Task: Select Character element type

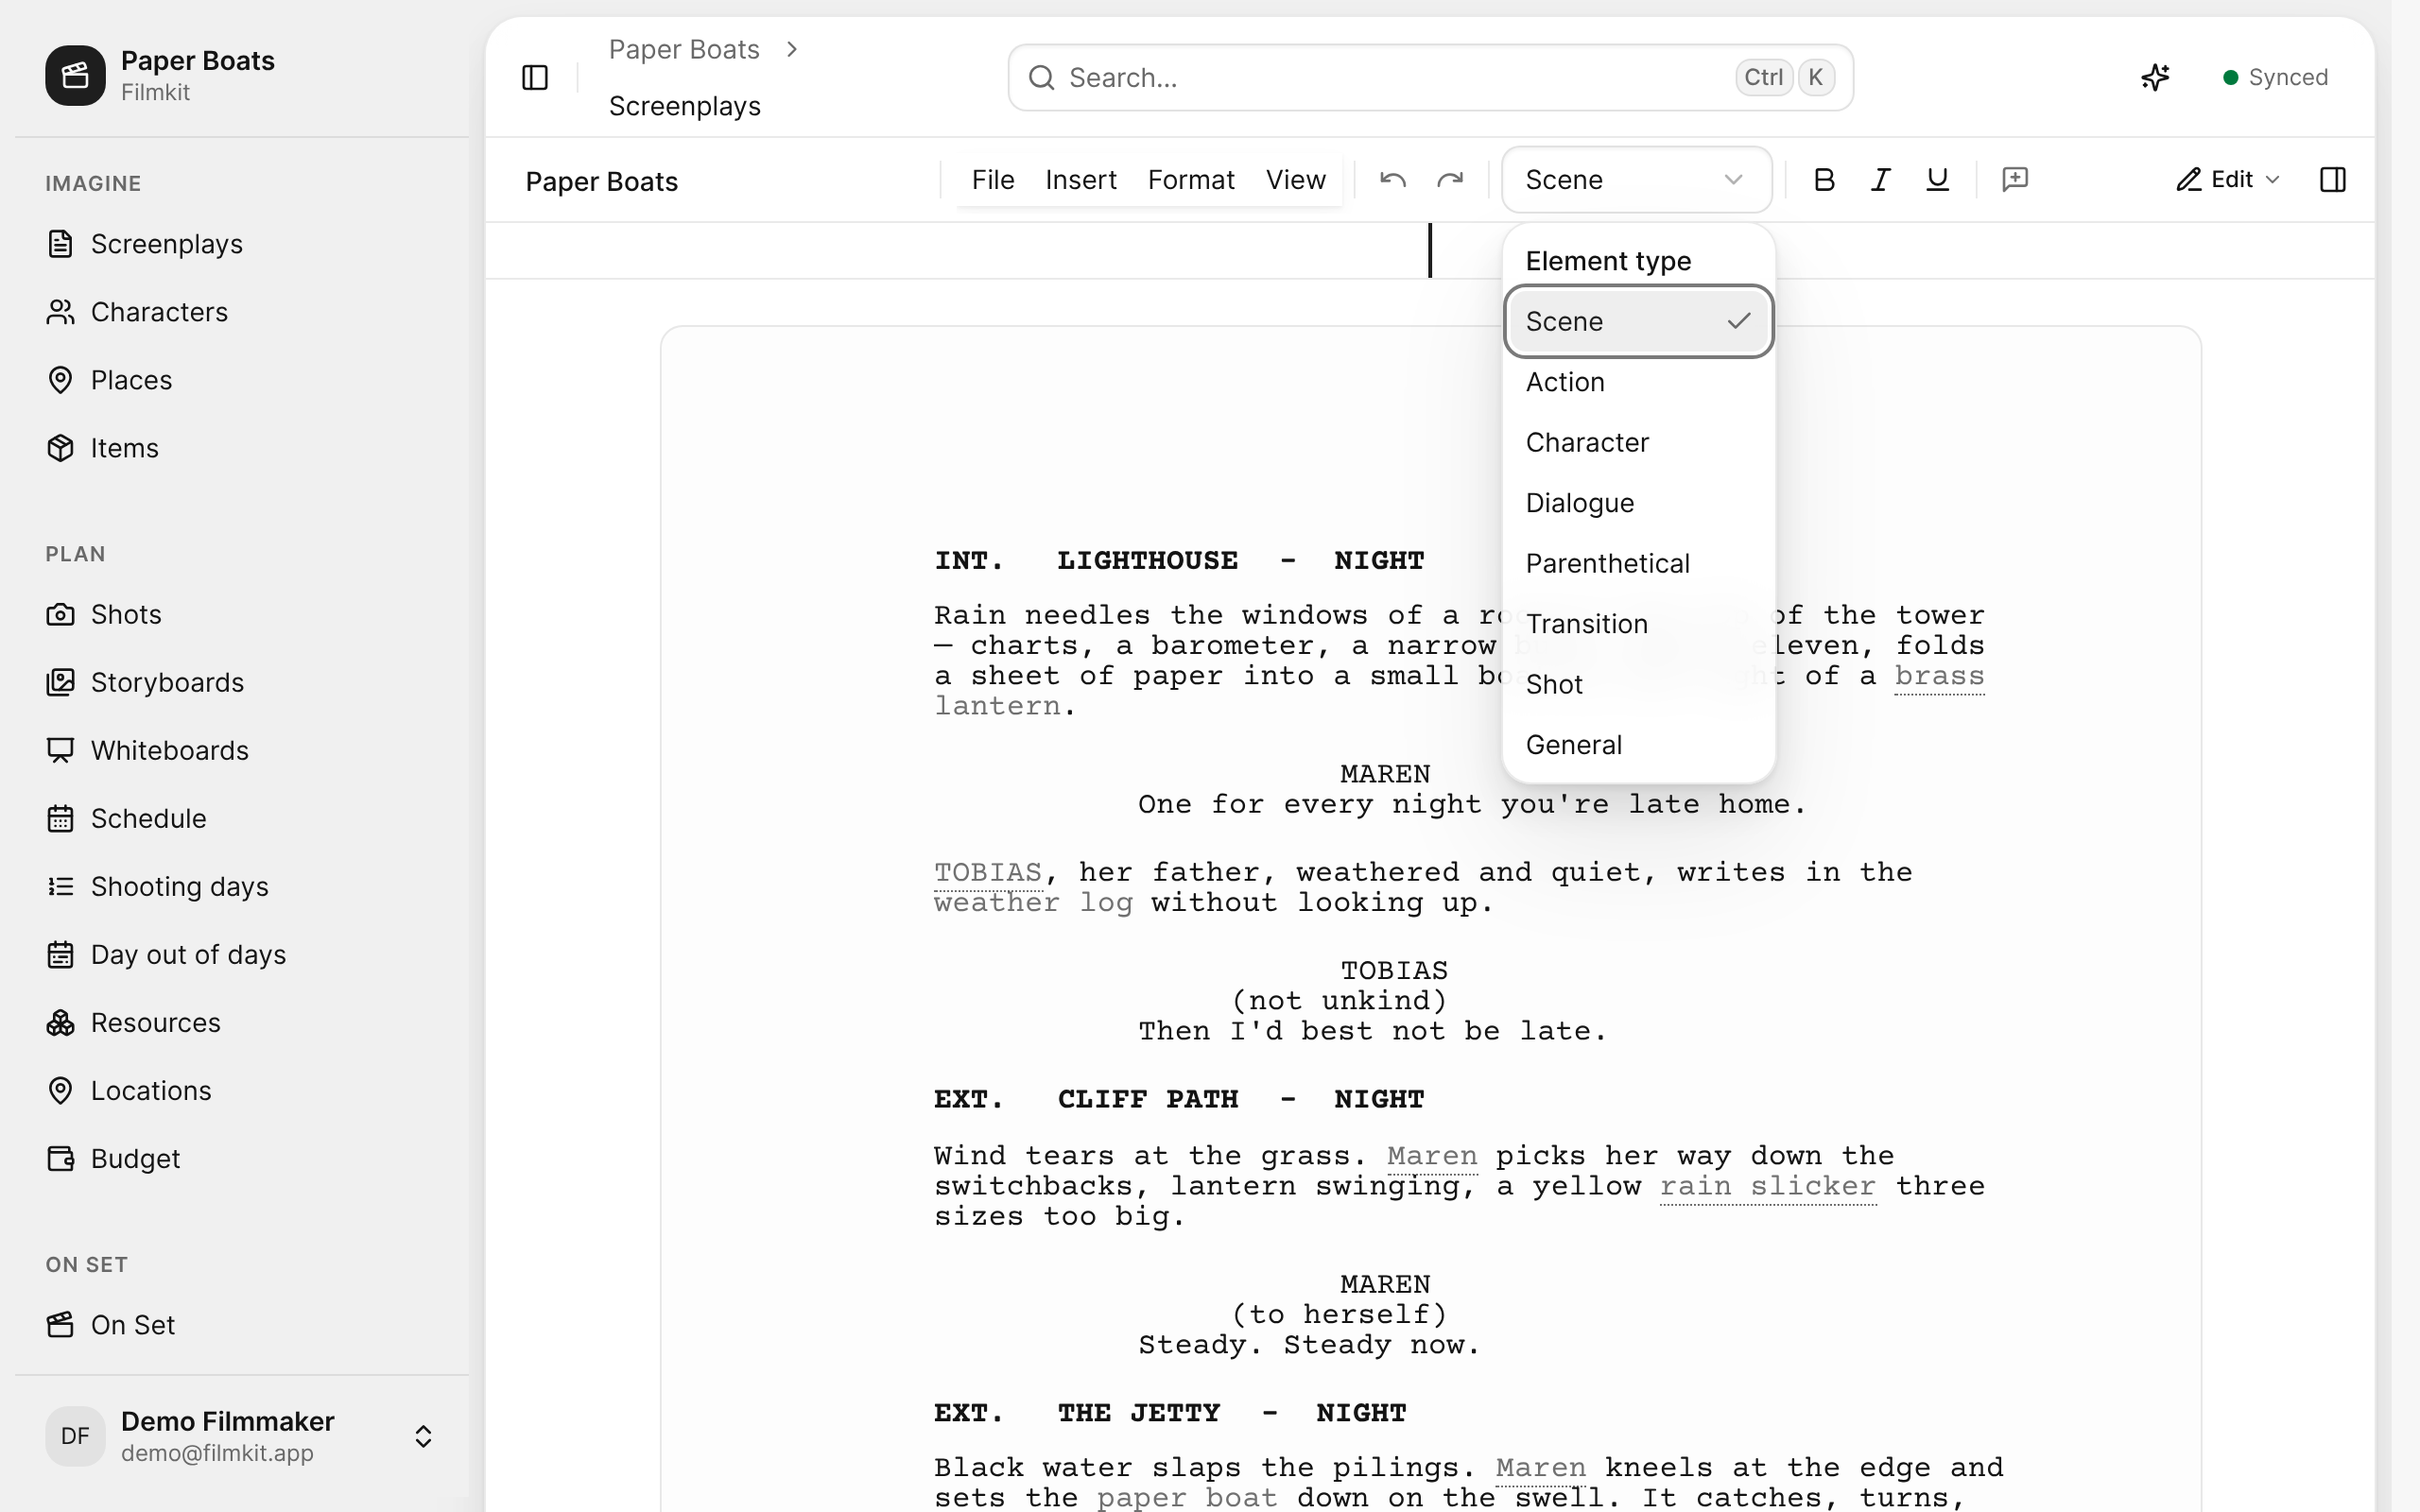Action: click(1638, 442)
